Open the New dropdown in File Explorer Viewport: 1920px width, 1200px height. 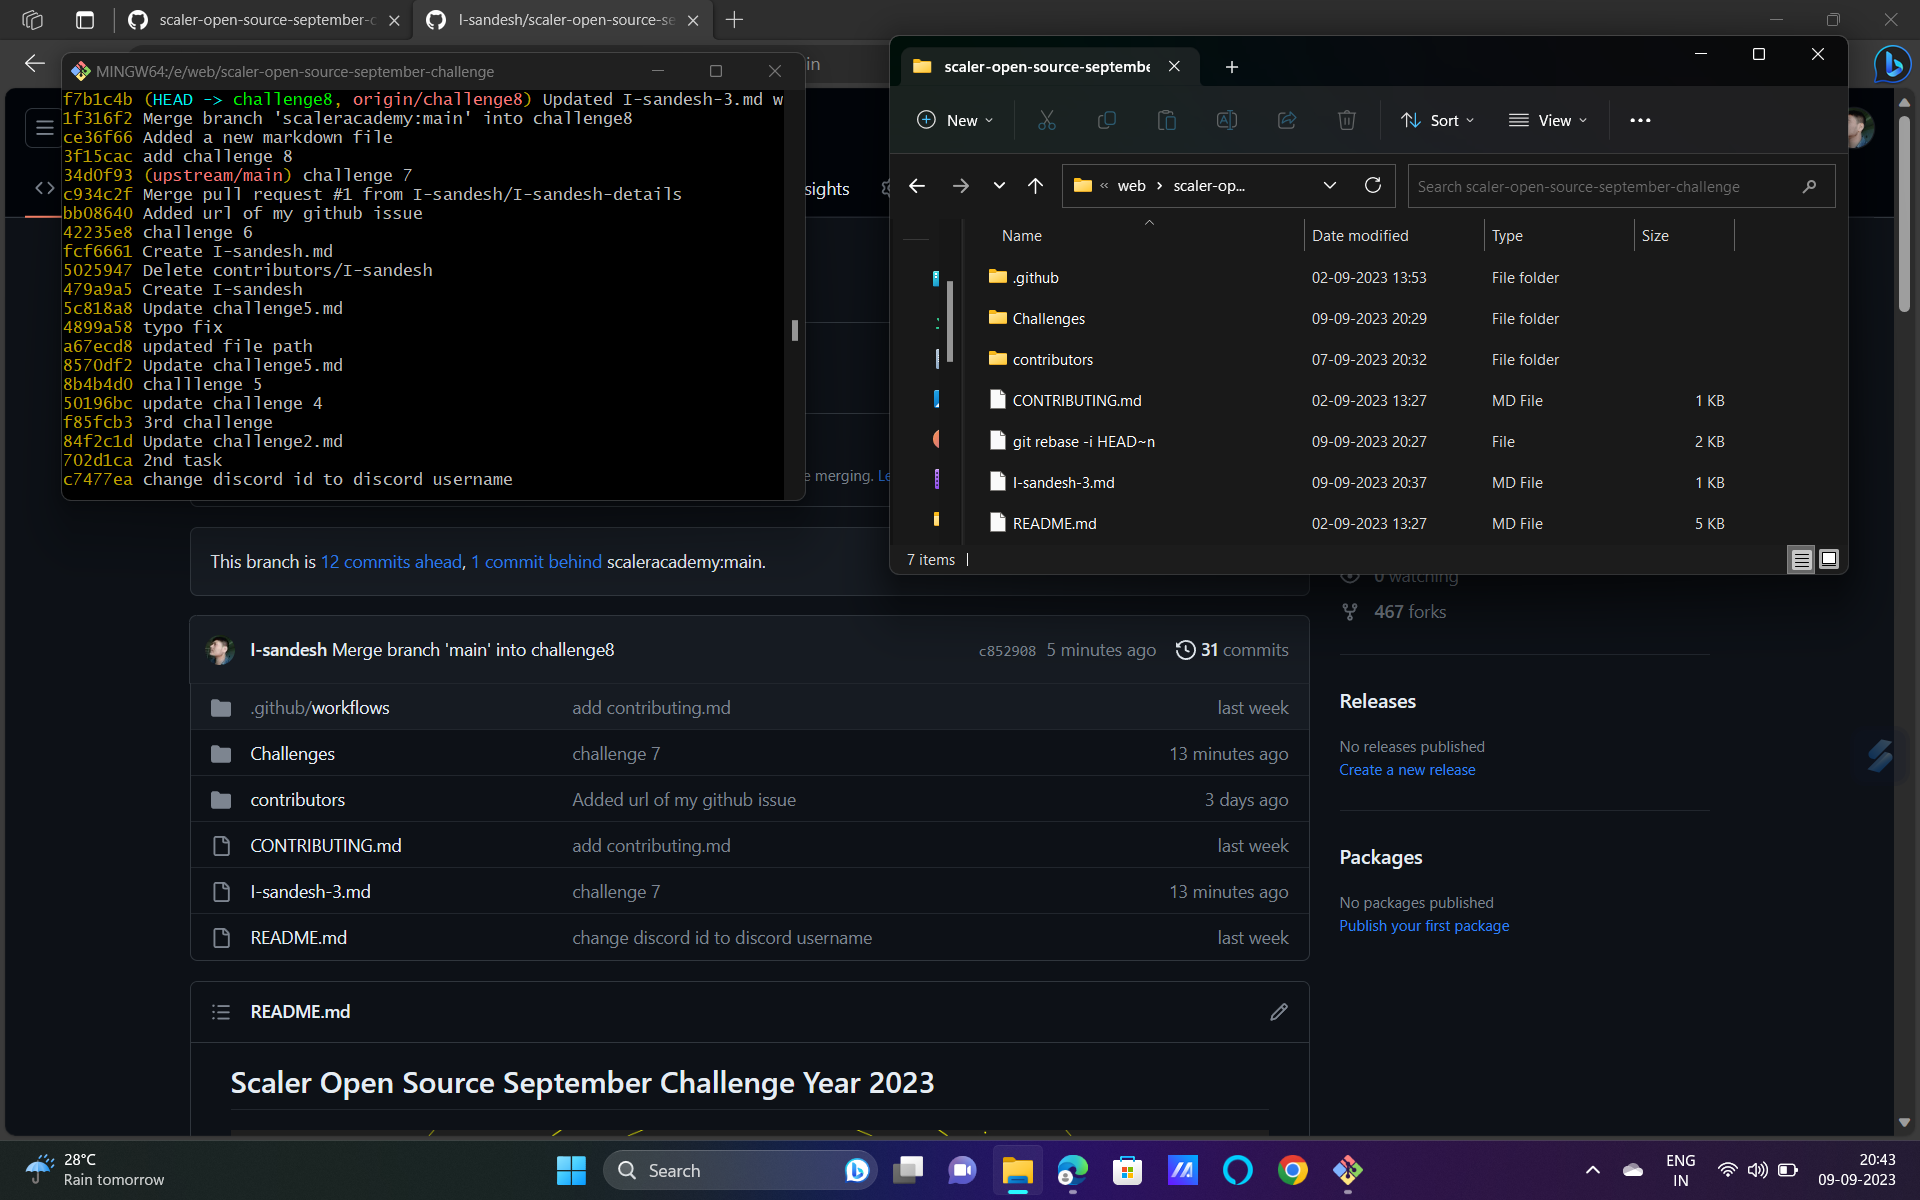[955, 120]
